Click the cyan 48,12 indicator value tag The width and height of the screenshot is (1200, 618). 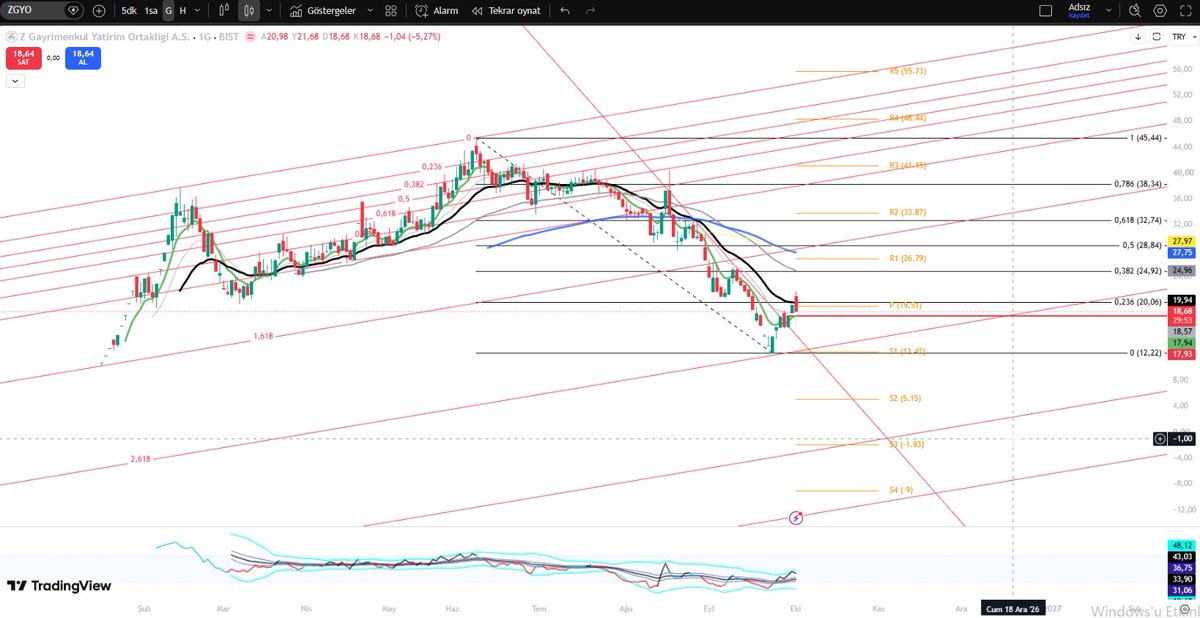pos(1181,545)
